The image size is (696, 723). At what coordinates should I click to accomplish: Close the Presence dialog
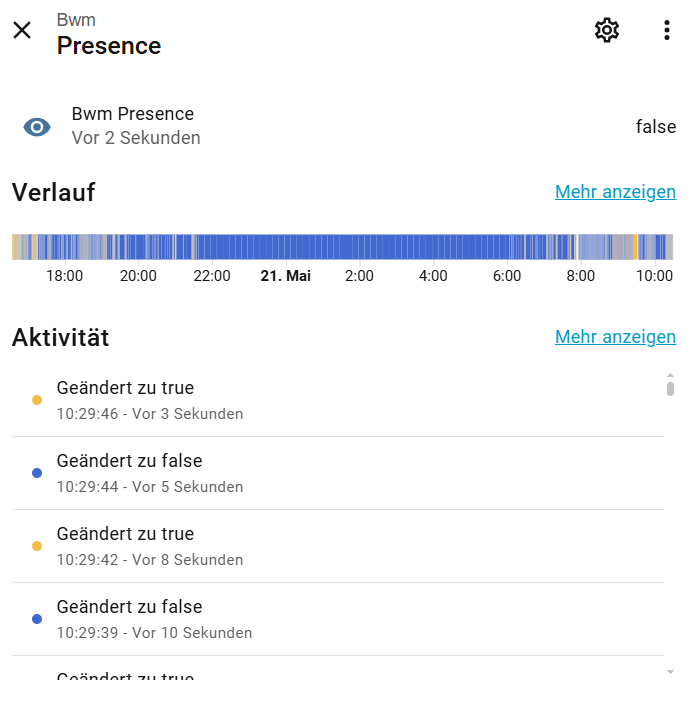(22, 30)
